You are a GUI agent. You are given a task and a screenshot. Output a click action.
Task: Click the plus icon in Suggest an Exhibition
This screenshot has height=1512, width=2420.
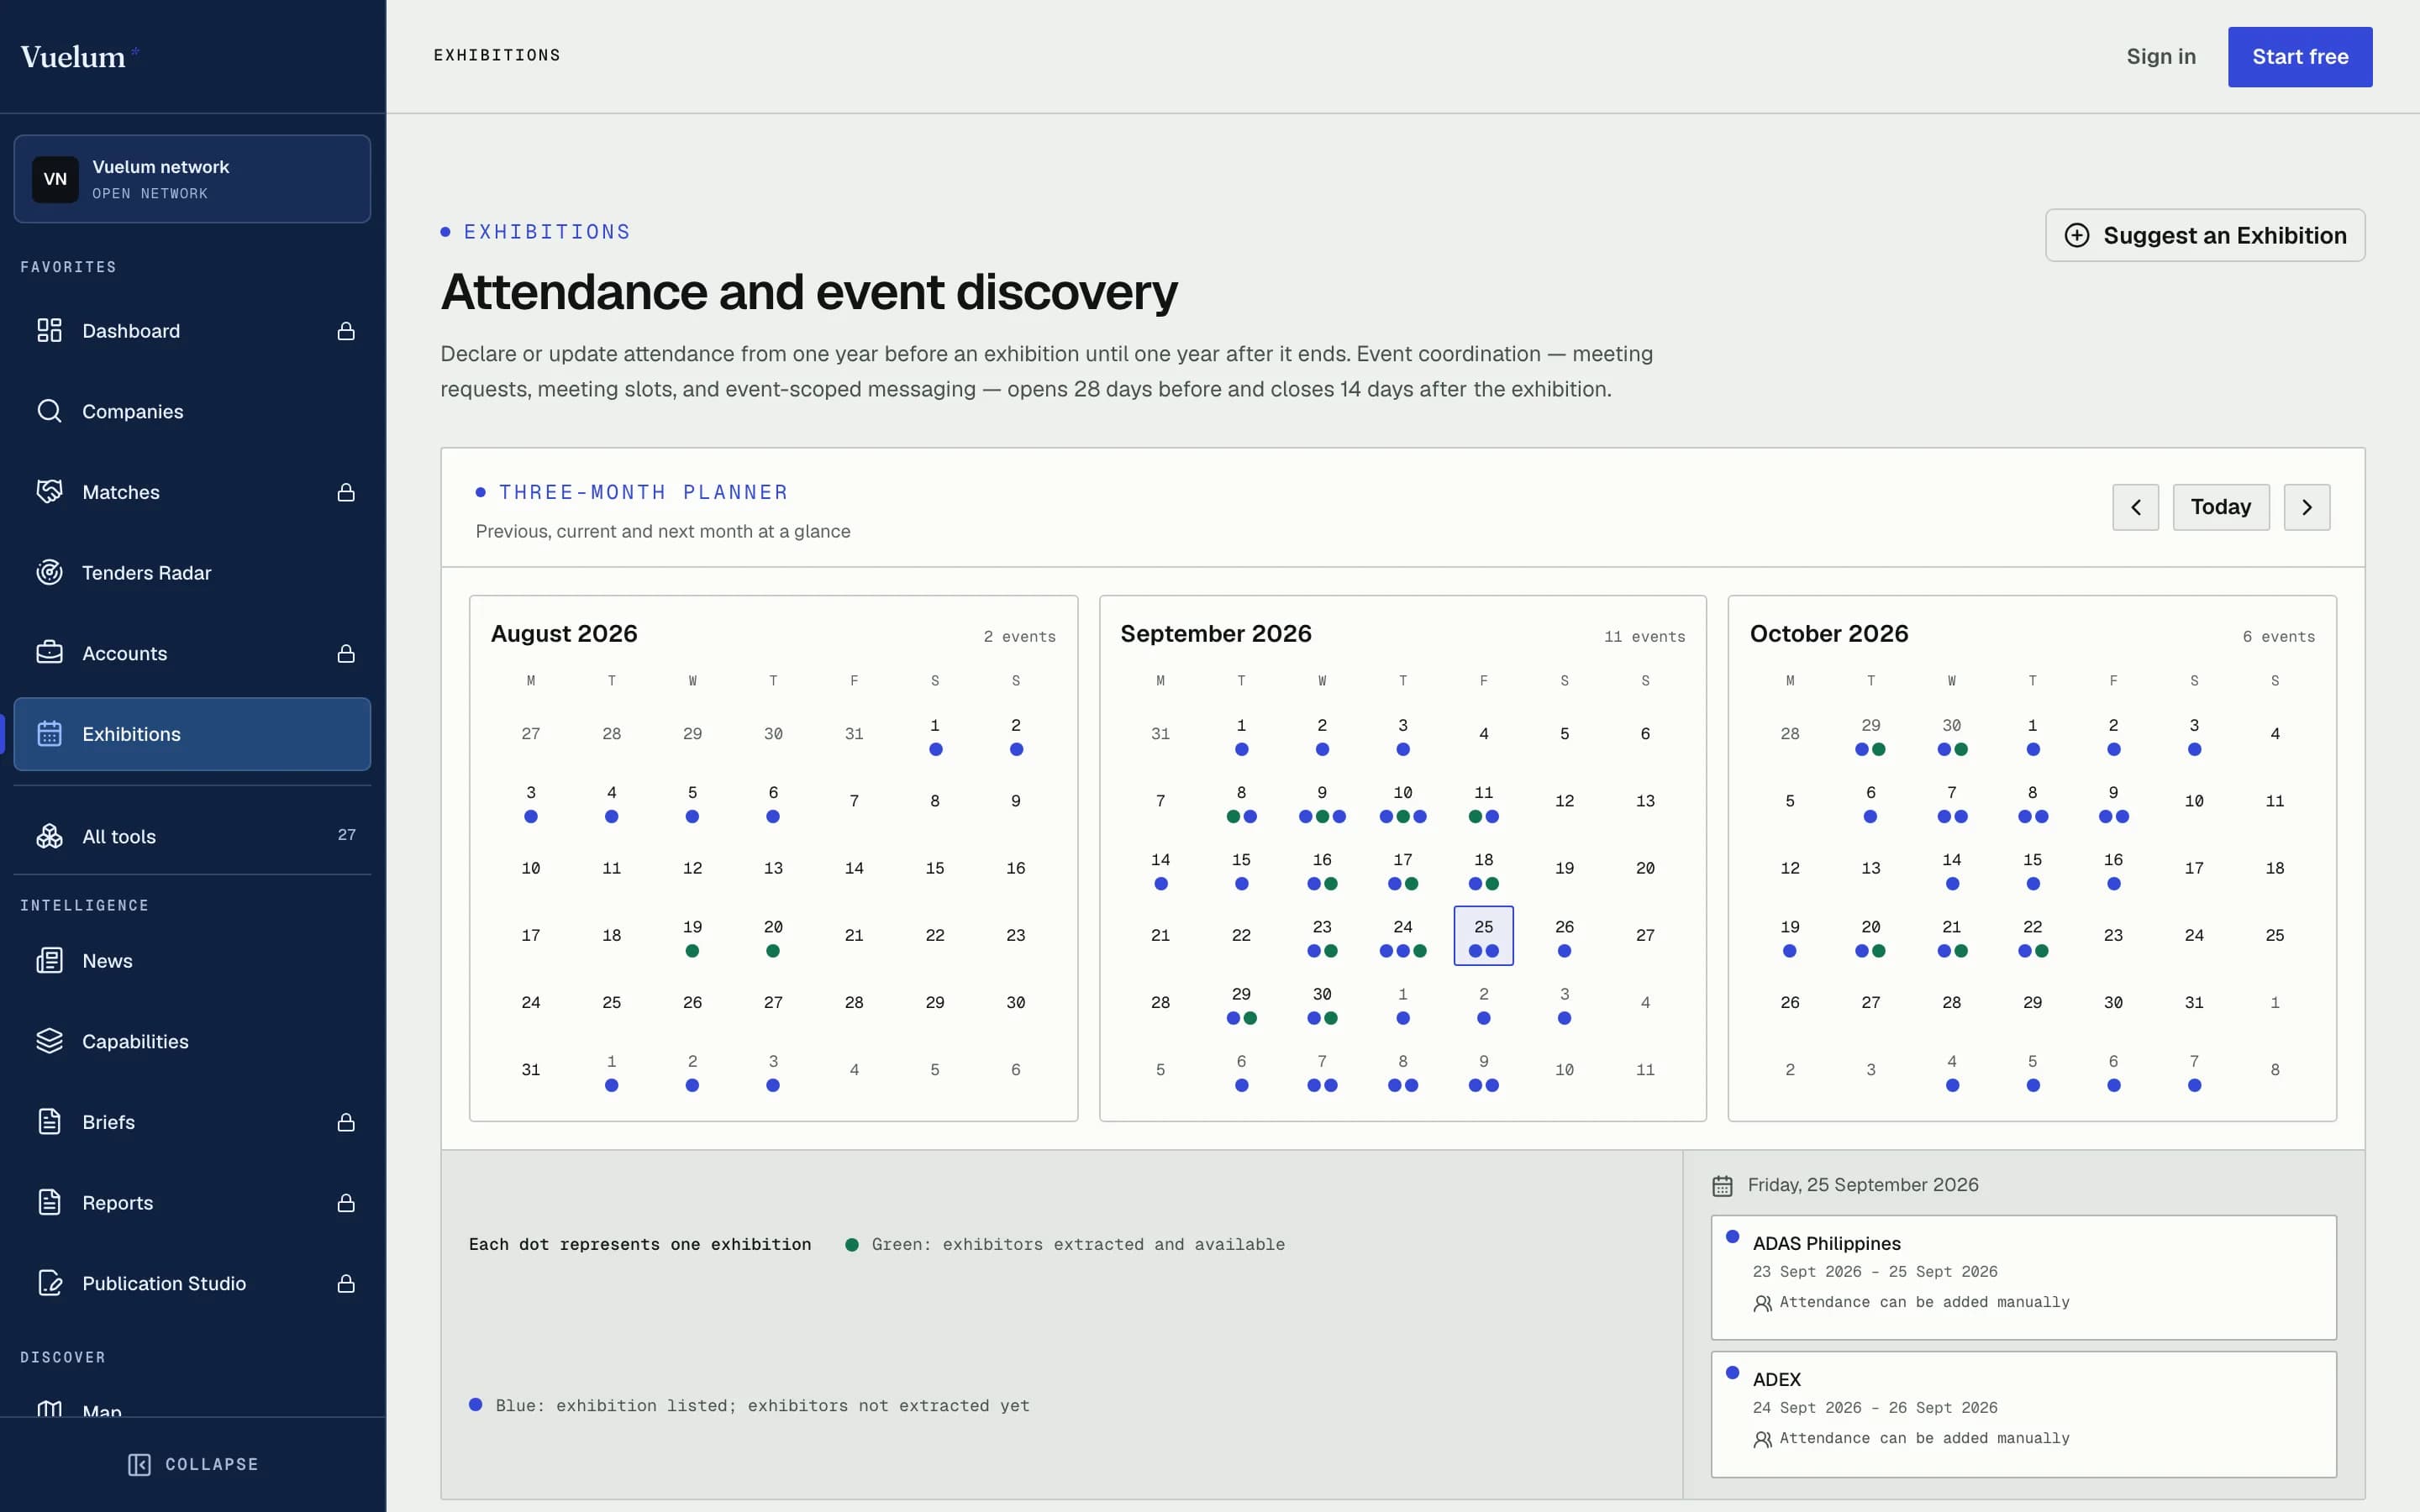click(2077, 235)
